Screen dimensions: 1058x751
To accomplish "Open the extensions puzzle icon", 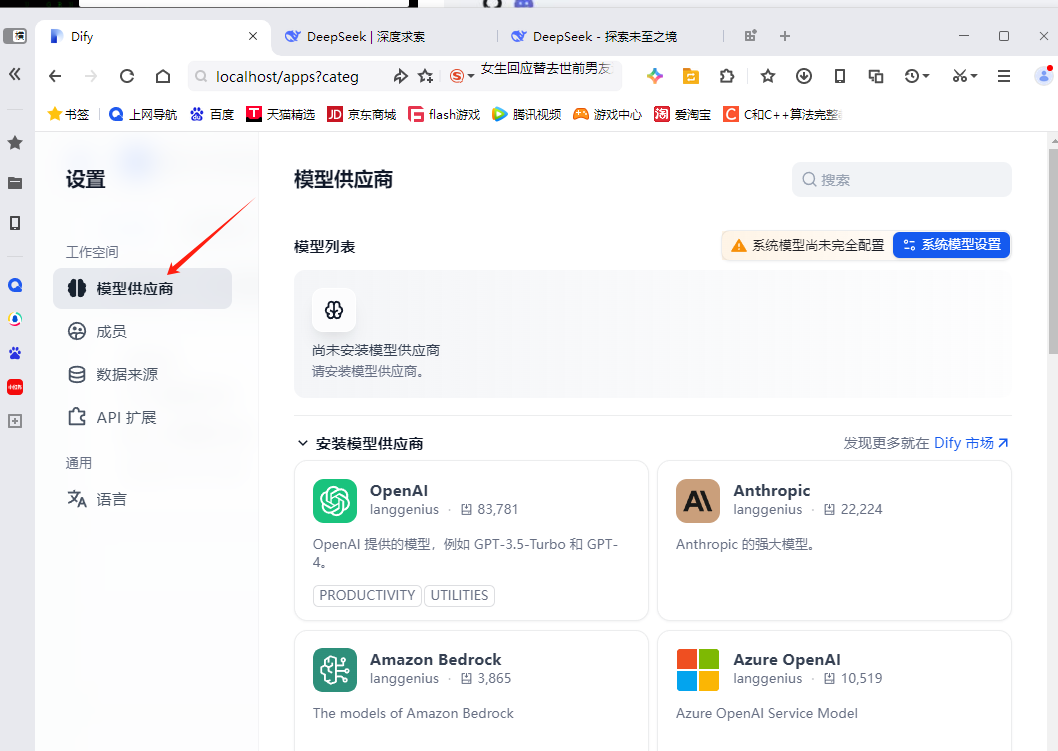I will pyautogui.click(x=727, y=76).
